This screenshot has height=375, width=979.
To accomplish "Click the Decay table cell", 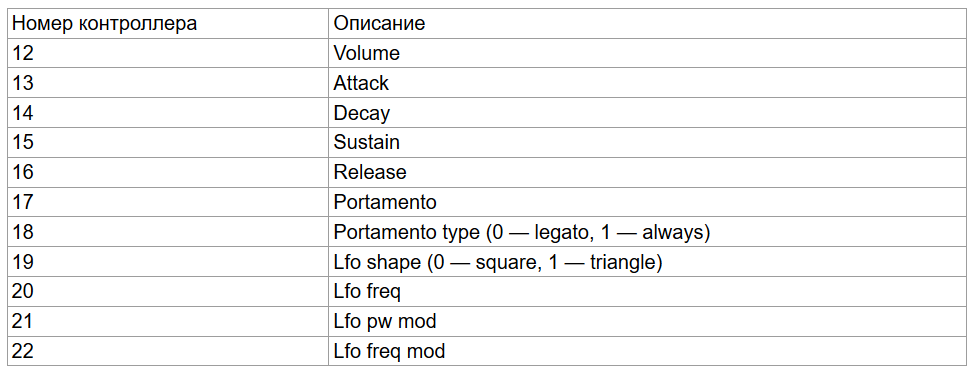I will [647, 112].
